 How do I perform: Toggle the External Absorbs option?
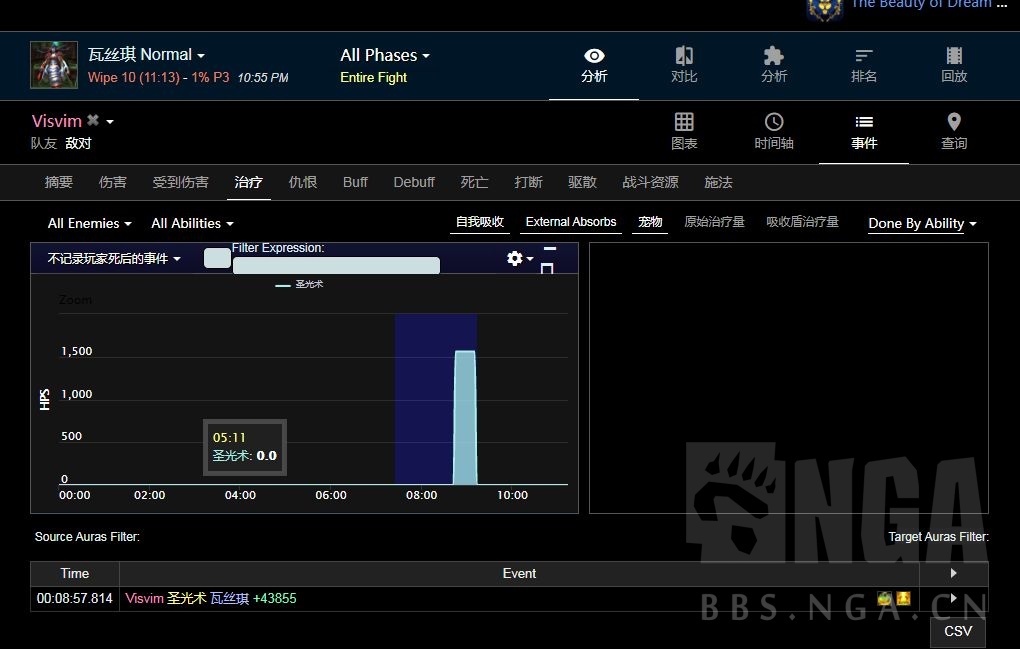click(570, 222)
